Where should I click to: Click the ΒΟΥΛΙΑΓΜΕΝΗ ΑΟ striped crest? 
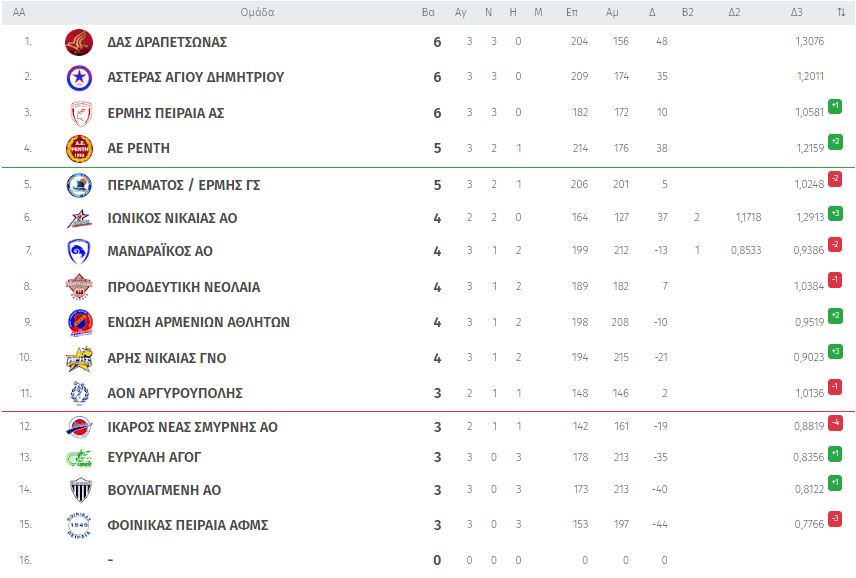[81, 490]
